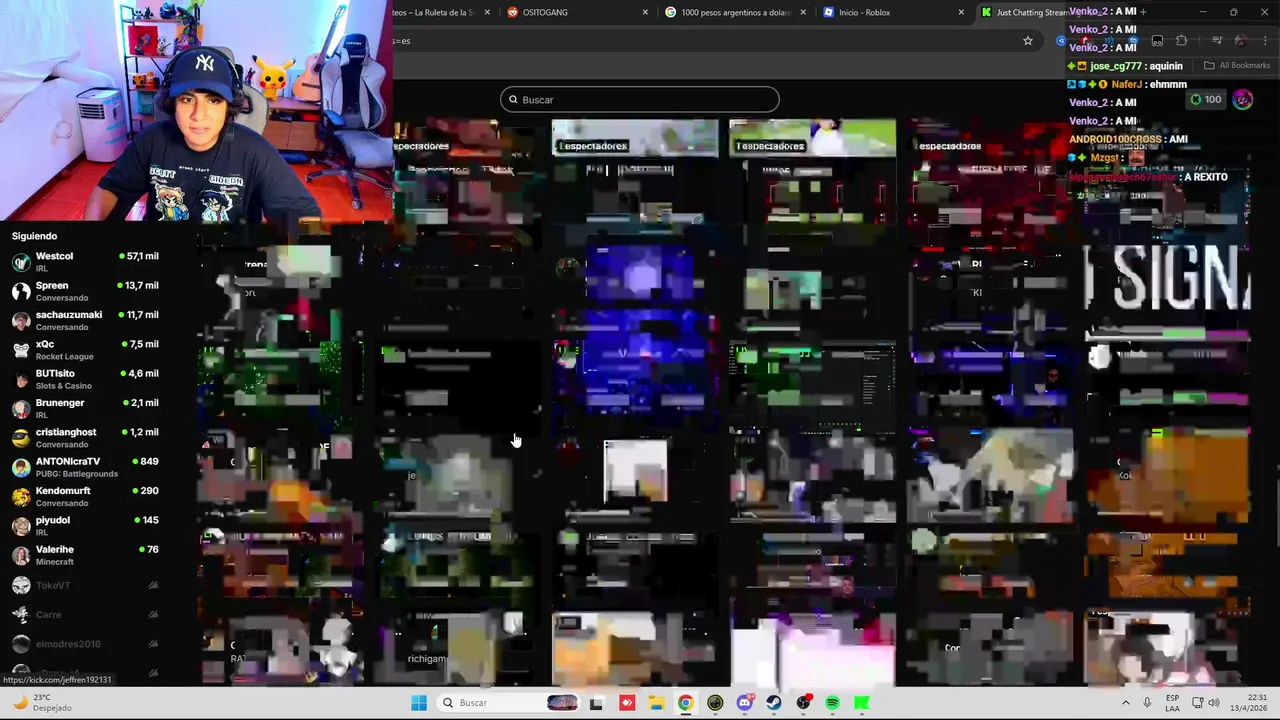1280x720 pixels.
Task: Switch to 1000 pesos argentinos tab
Action: (x=735, y=12)
